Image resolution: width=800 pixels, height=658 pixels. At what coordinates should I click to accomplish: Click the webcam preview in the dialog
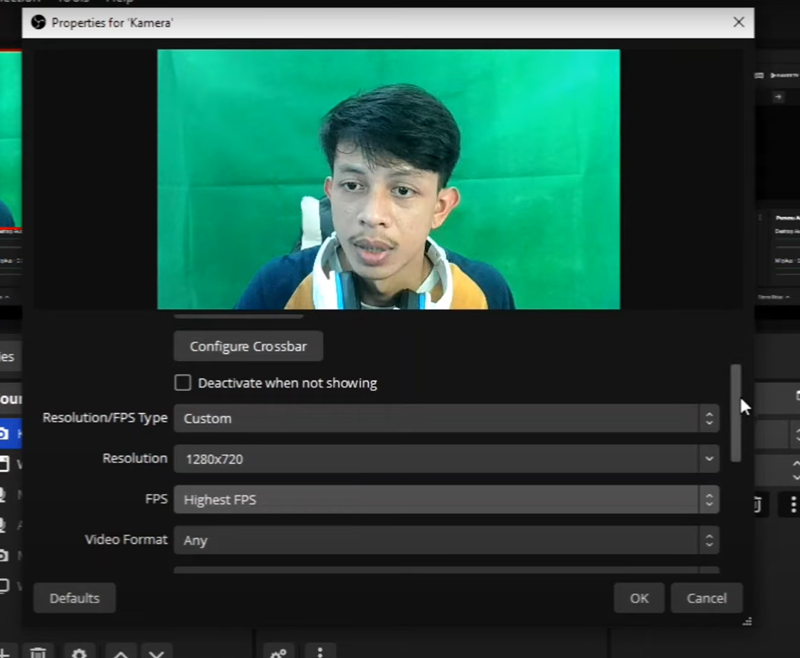point(388,180)
